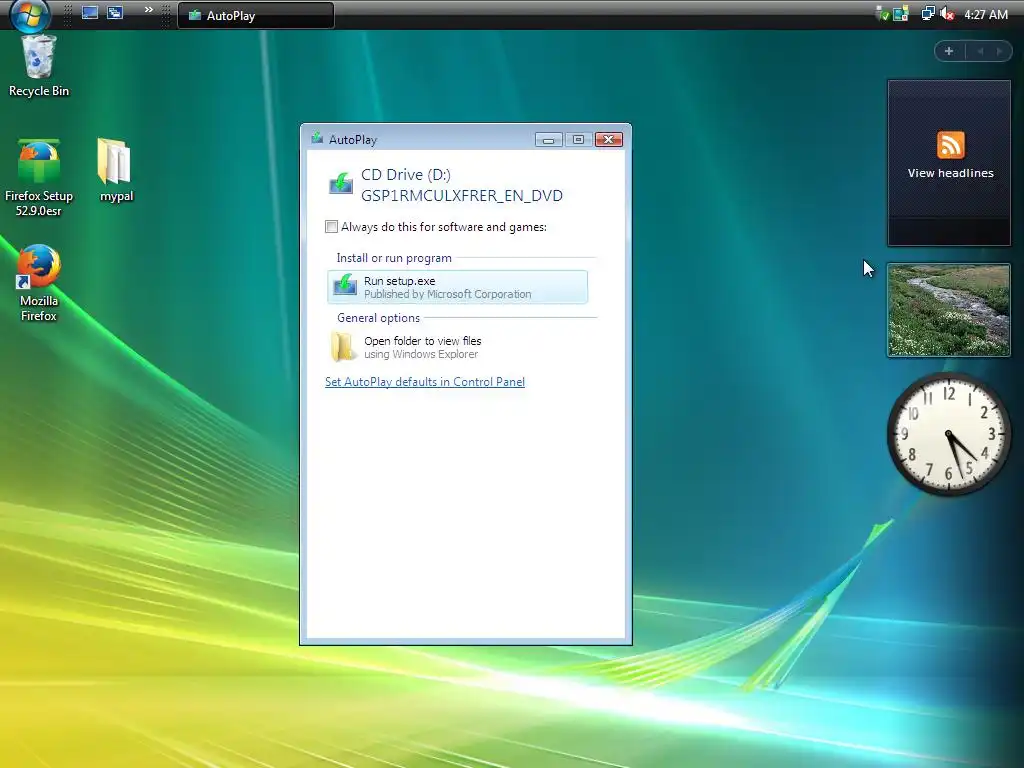The width and height of the screenshot is (1024, 768).
Task: Click View headlines RSS feed icon
Action: tap(950, 145)
